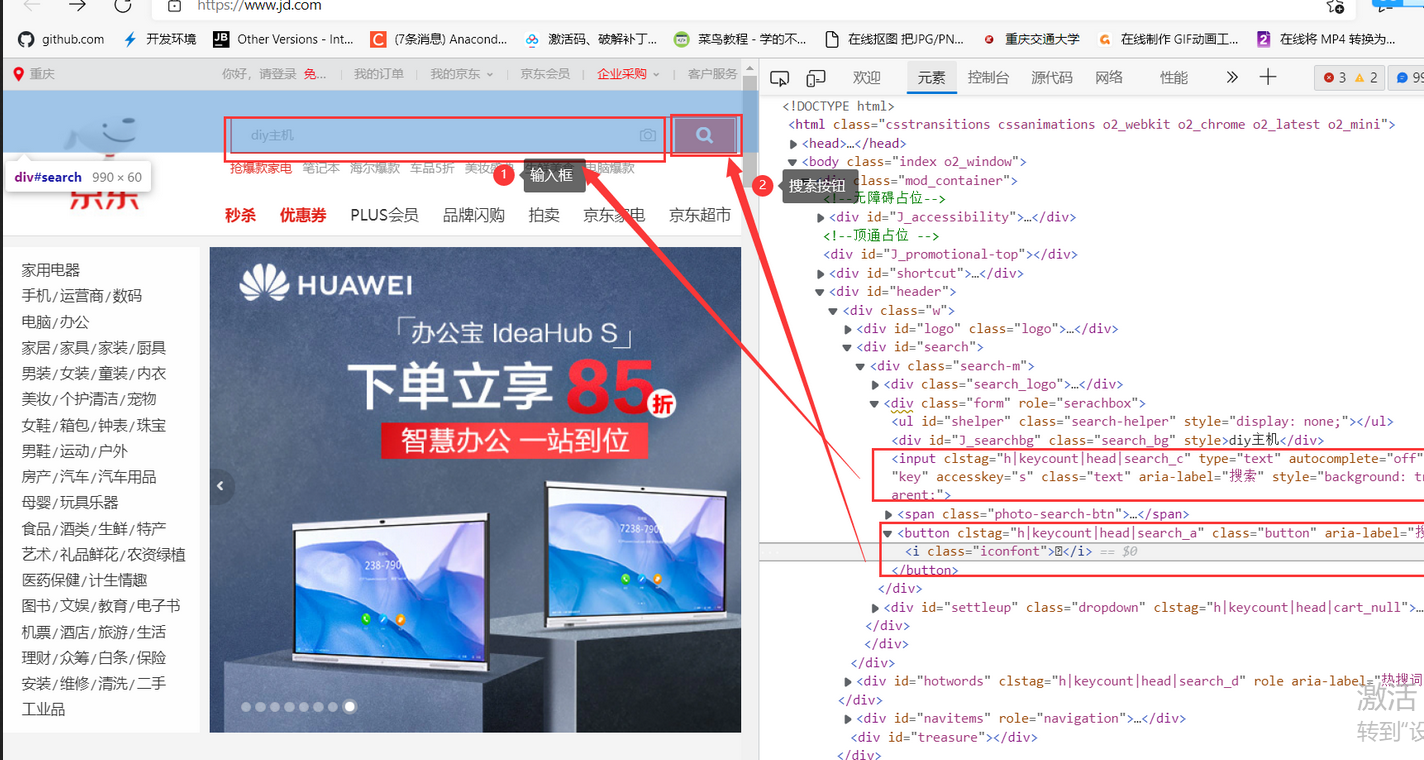The width and height of the screenshot is (1424, 760).
Task: Open the 网络 DevTools tab
Action: [1109, 77]
